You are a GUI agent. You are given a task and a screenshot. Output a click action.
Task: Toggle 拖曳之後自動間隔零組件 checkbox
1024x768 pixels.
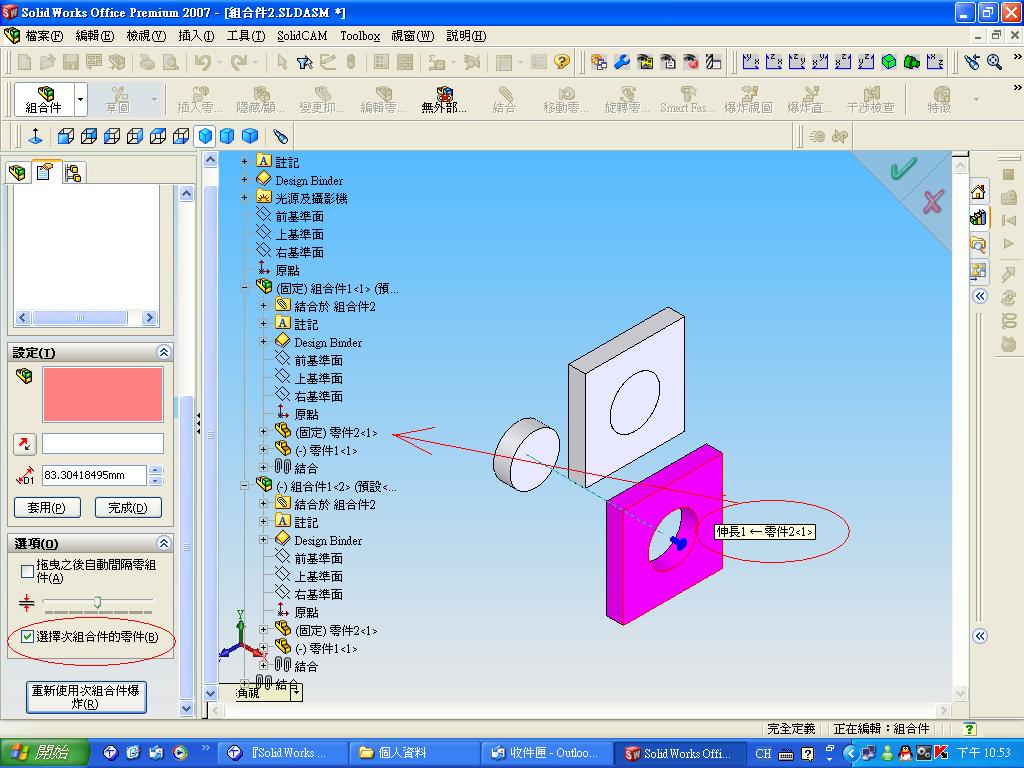click(x=27, y=571)
